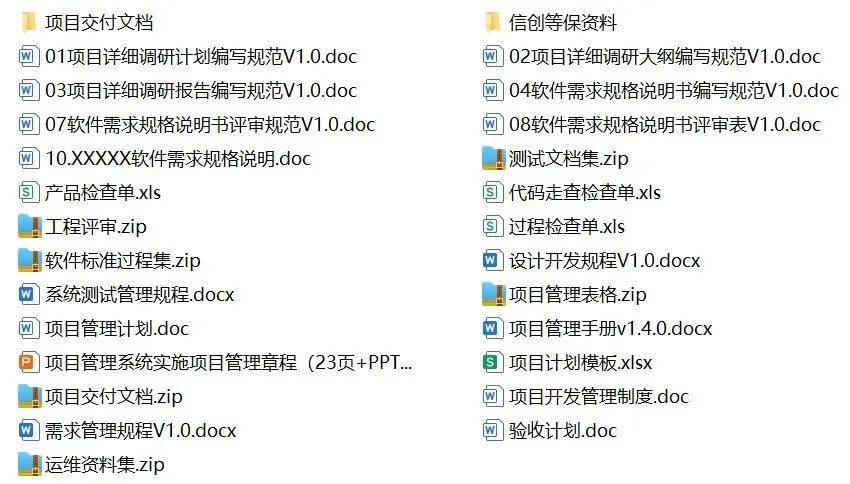The height and width of the screenshot is (484, 850).
Task: Click the file name 10.XXXXX软件需求规格说明.doc
Action: pos(178,159)
